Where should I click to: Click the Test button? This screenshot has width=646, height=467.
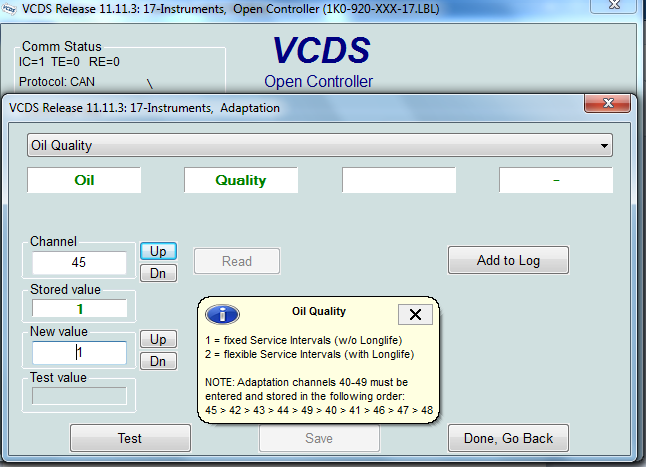click(130, 438)
